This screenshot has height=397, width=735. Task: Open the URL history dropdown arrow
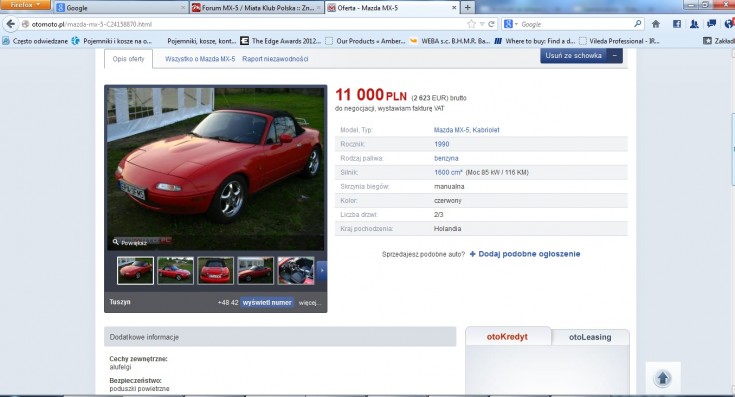click(481, 24)
